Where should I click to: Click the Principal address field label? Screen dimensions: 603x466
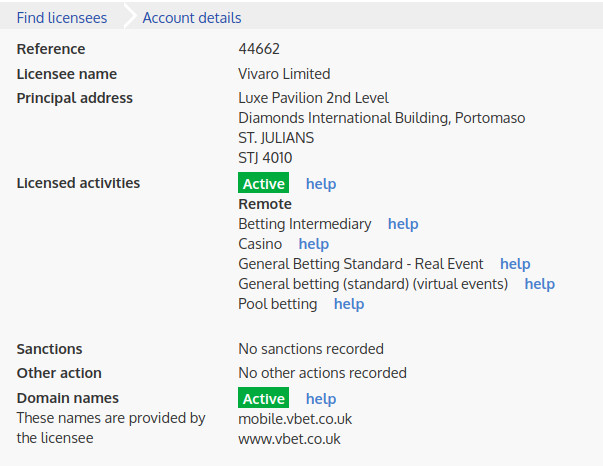(x=75, y=98)
